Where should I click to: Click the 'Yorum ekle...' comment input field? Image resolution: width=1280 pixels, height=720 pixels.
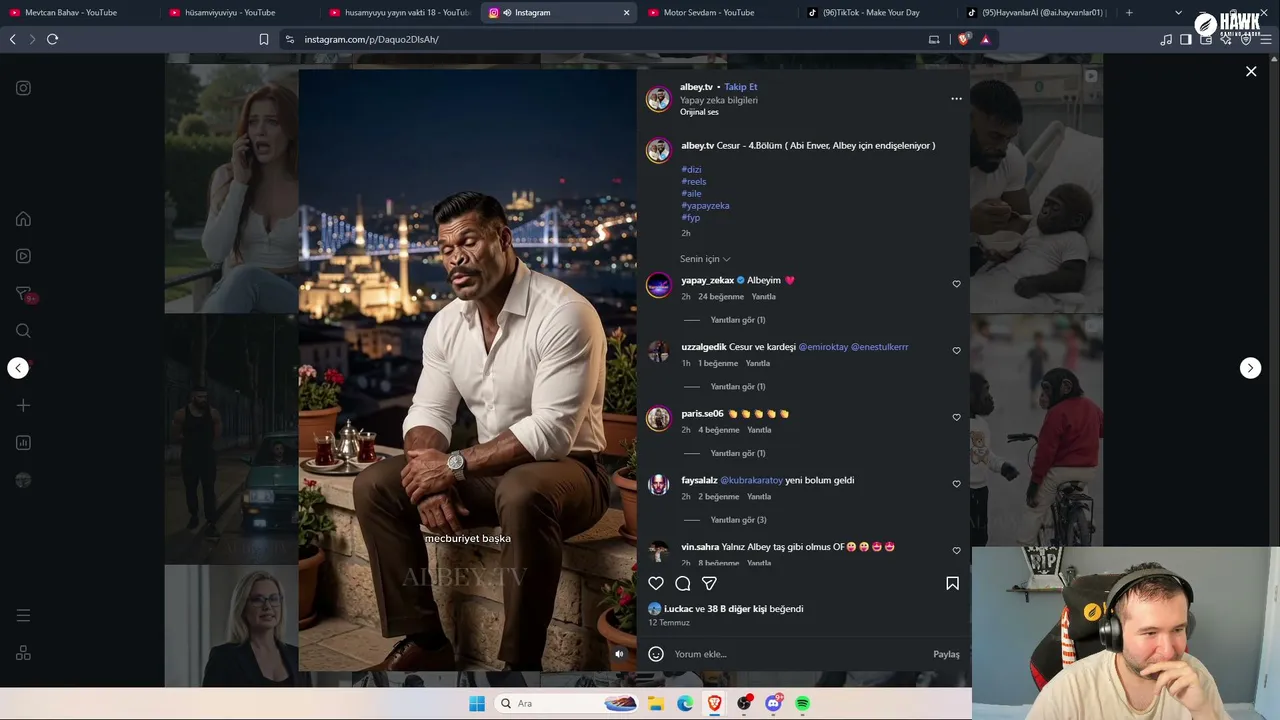(x=800, y=654)
